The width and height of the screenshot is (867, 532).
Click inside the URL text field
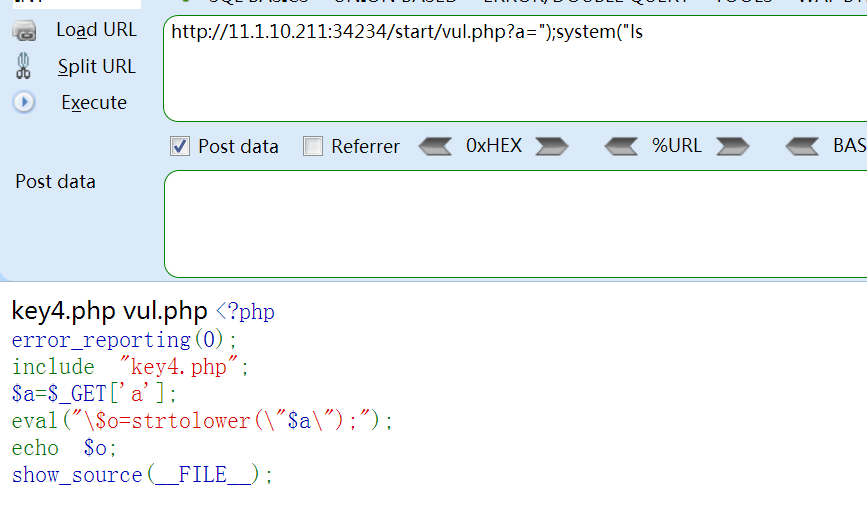(x=515, y=69)
